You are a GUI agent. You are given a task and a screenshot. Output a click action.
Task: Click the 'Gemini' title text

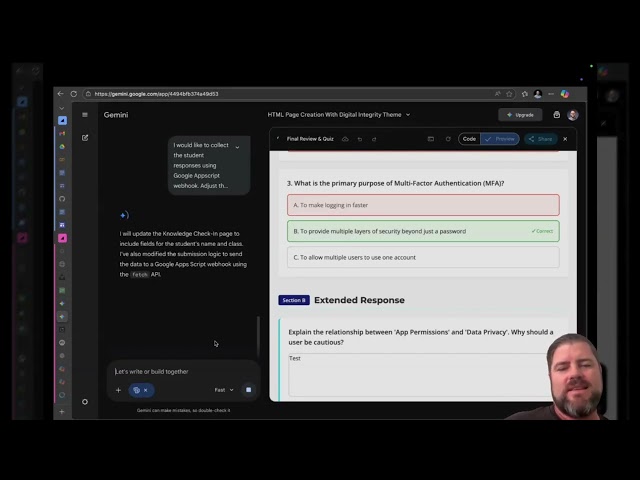tap(116, 115)
